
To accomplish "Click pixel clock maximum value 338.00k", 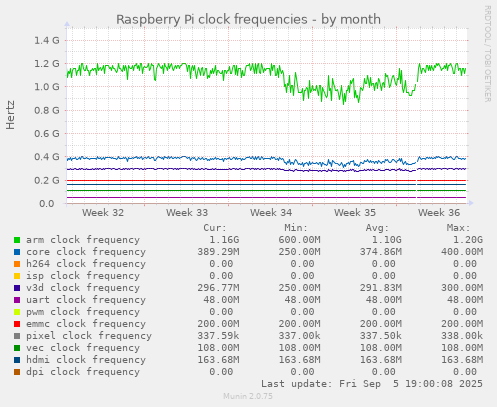I will tap(462, 336).
